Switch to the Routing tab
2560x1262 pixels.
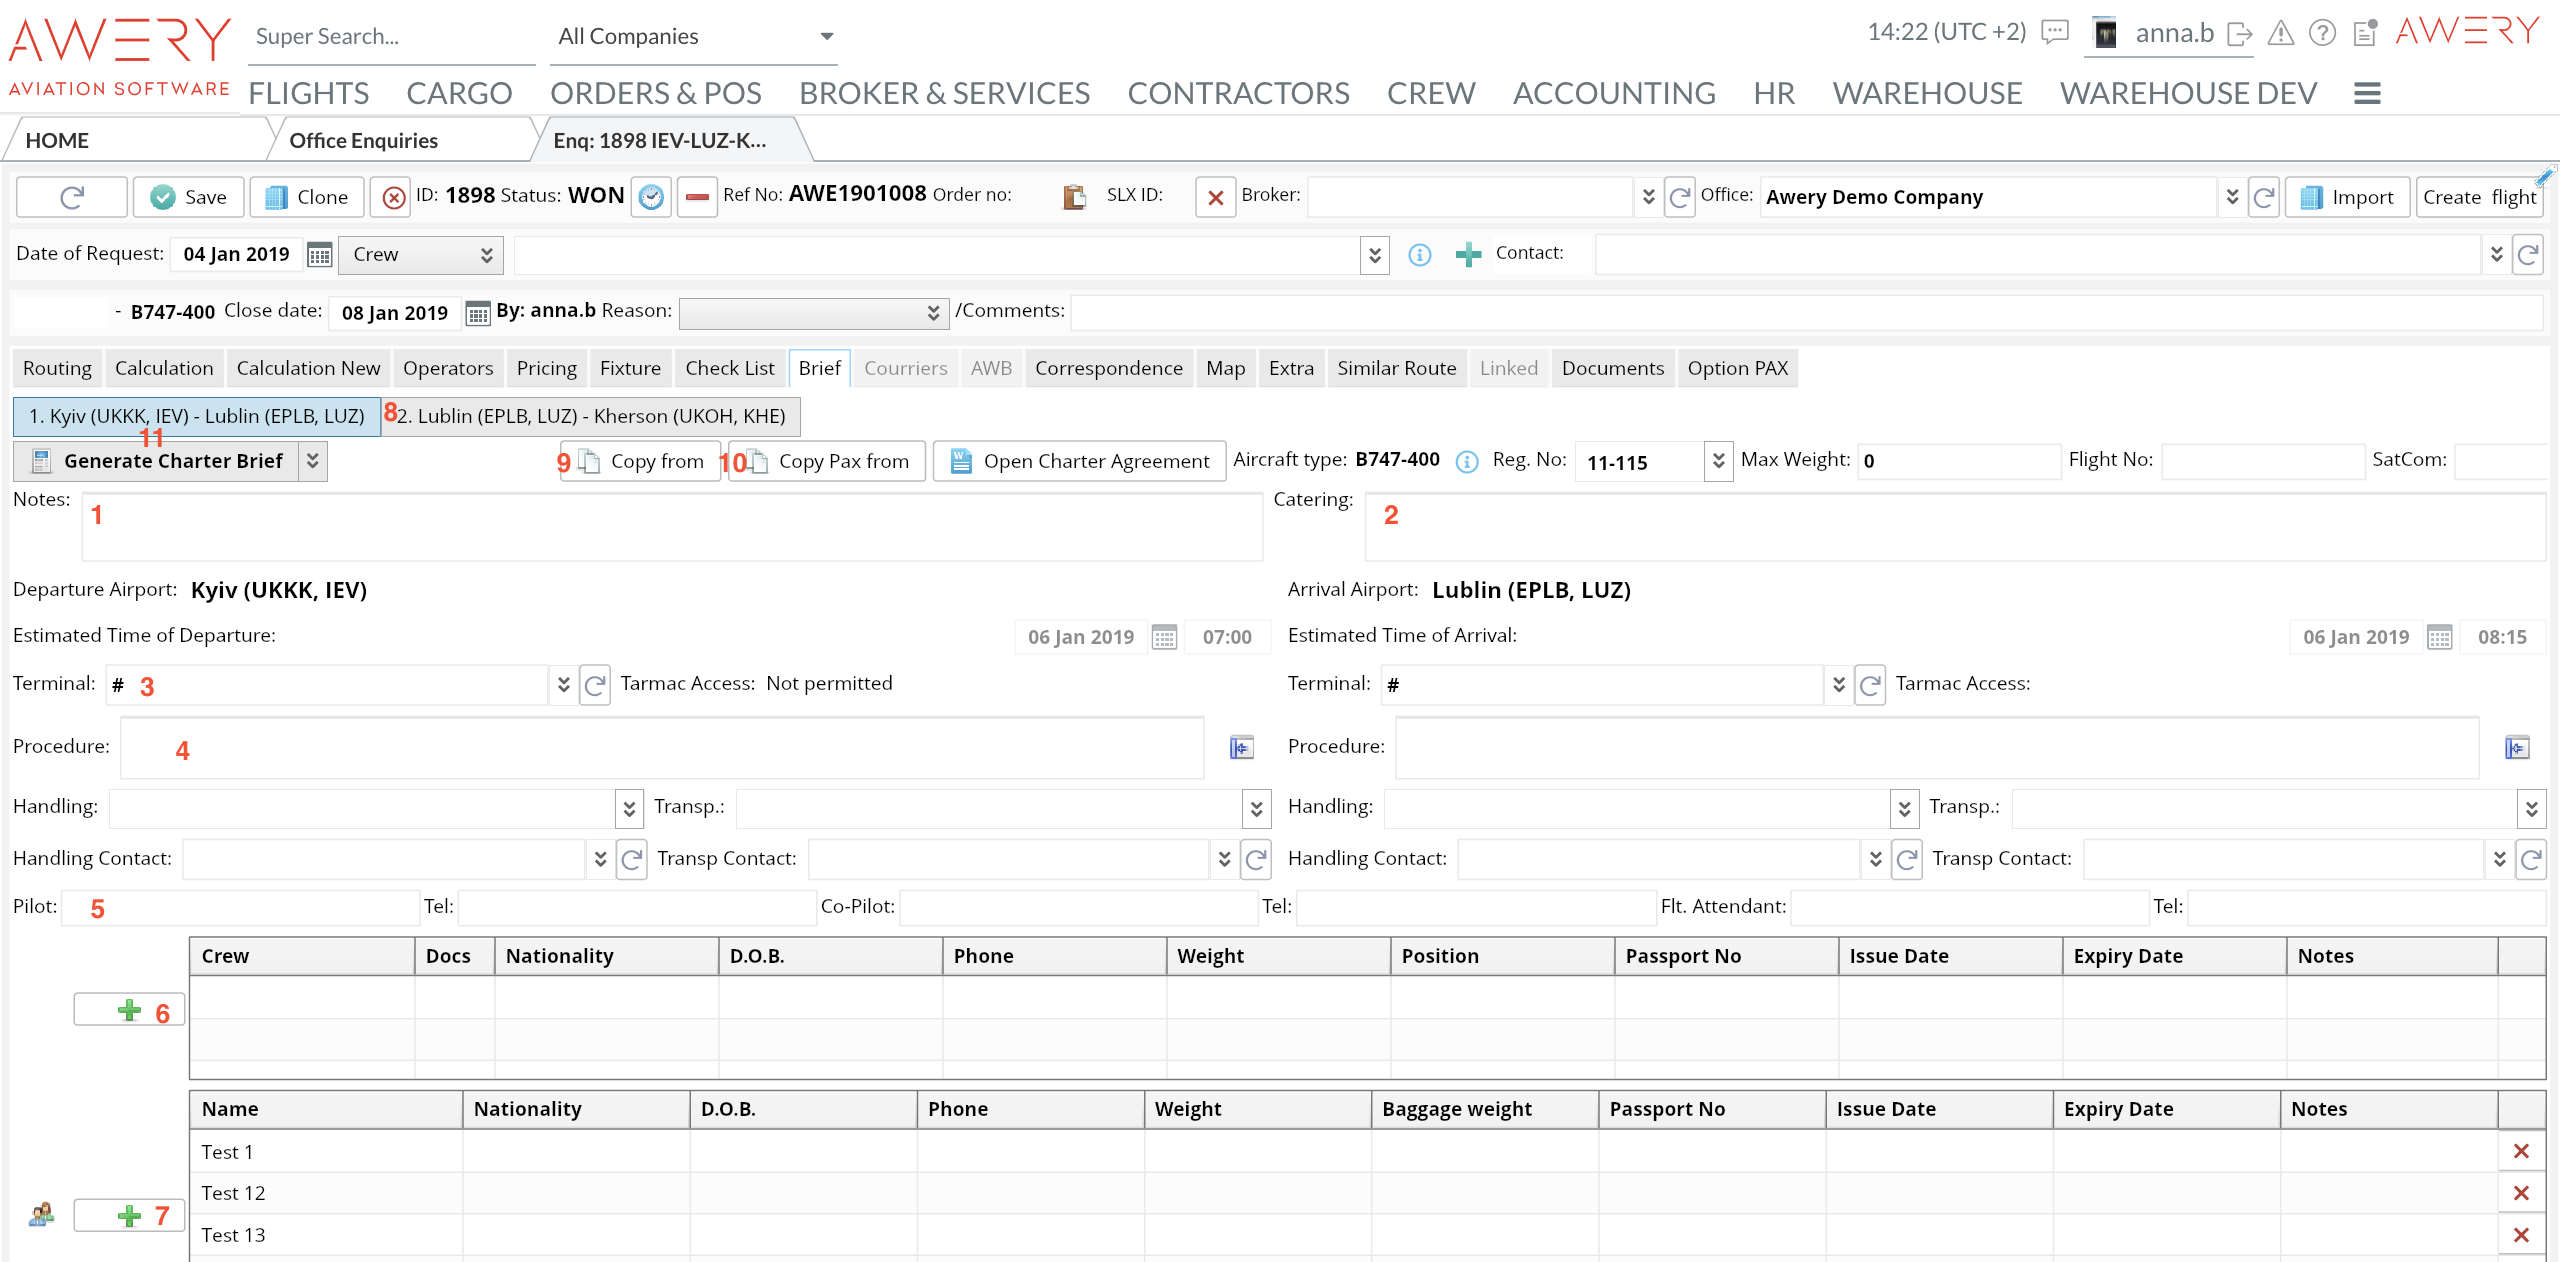[57, 368]
